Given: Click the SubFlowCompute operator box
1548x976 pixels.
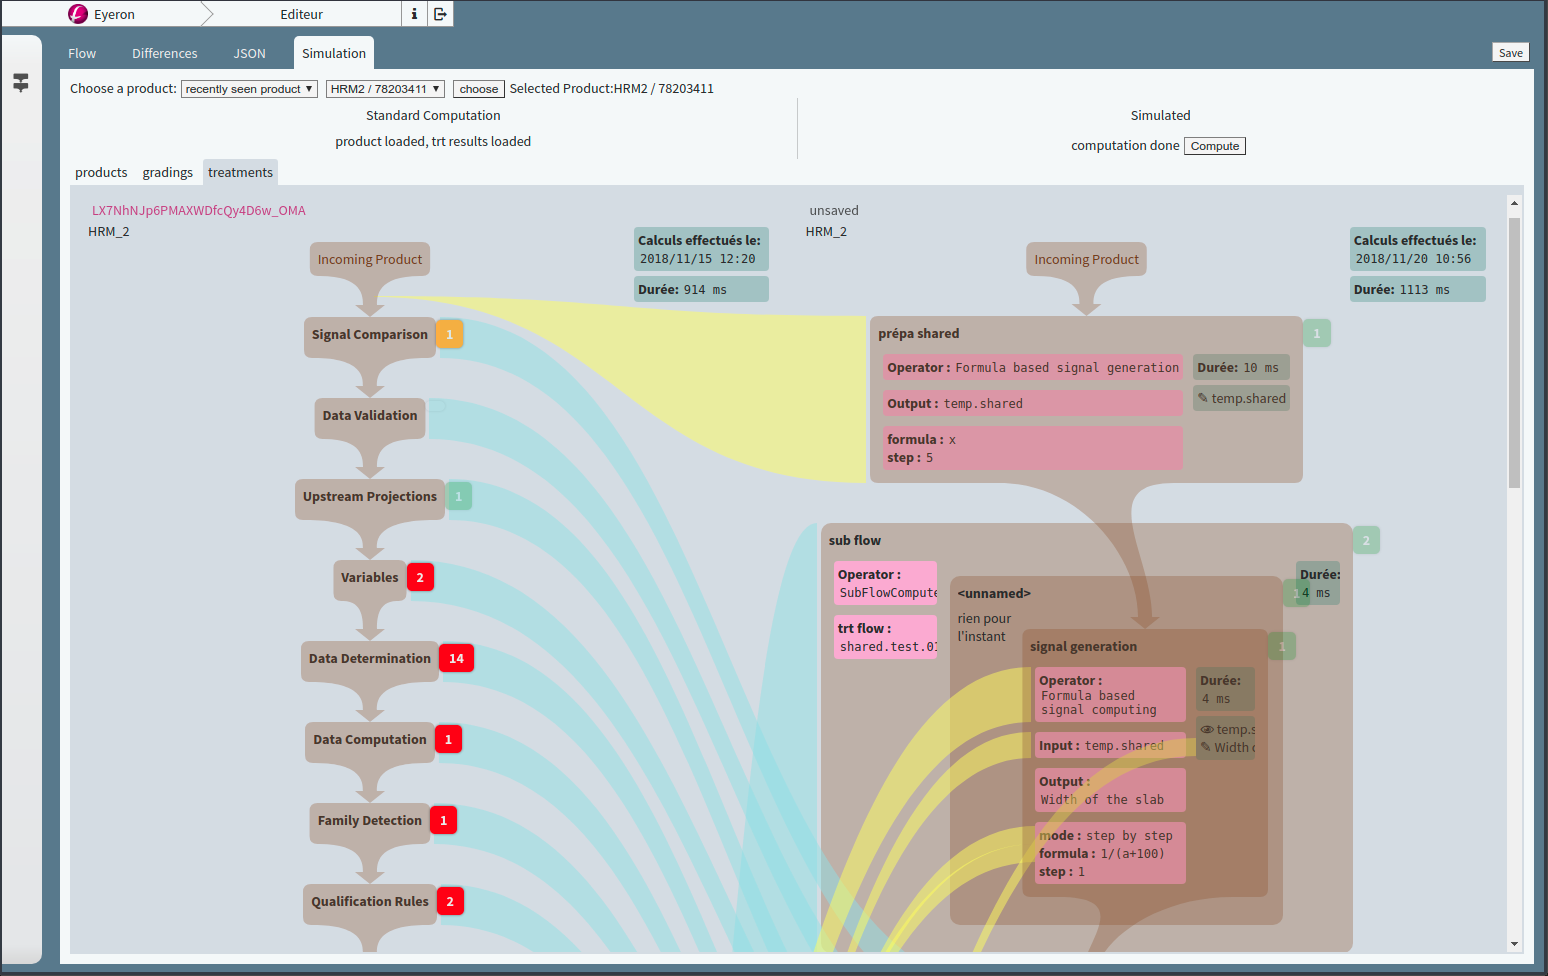Looking at the screenshot, I should pos(886,583).
